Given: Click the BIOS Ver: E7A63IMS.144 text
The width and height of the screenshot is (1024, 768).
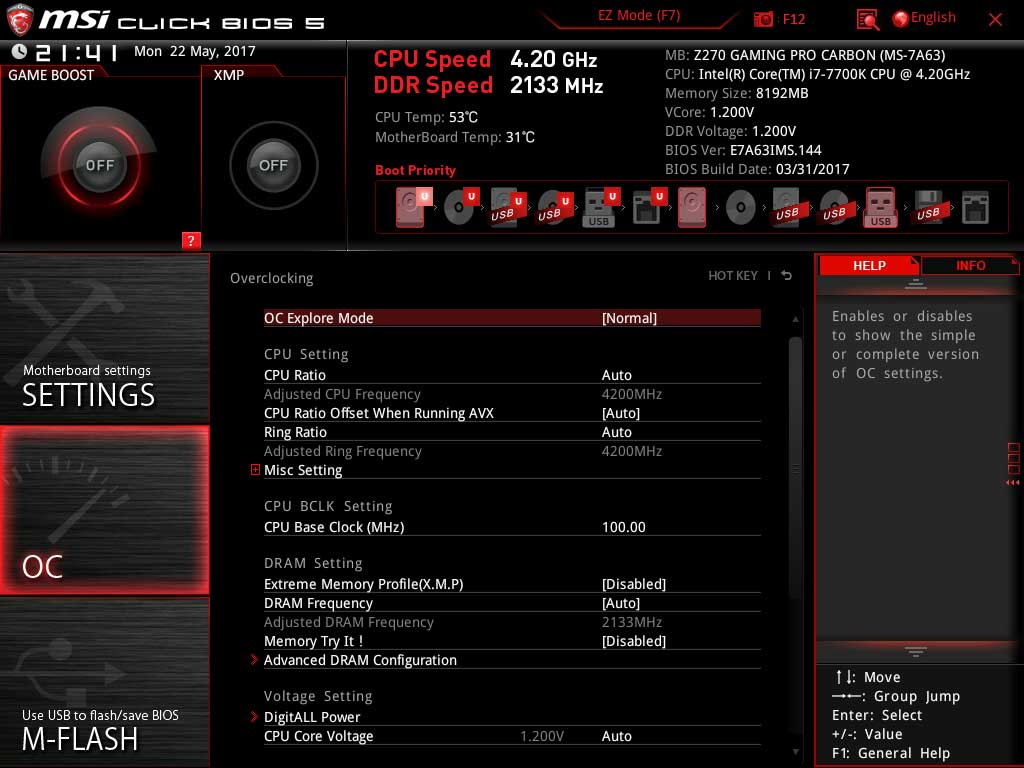Looking at the screenshot, I should [x=743, y=150].
